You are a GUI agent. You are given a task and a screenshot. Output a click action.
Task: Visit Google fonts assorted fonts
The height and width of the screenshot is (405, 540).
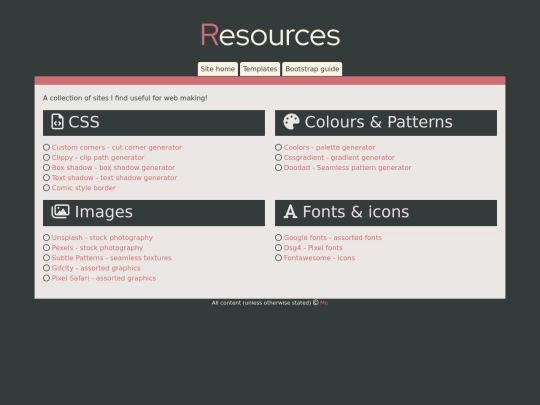point(333,238)
